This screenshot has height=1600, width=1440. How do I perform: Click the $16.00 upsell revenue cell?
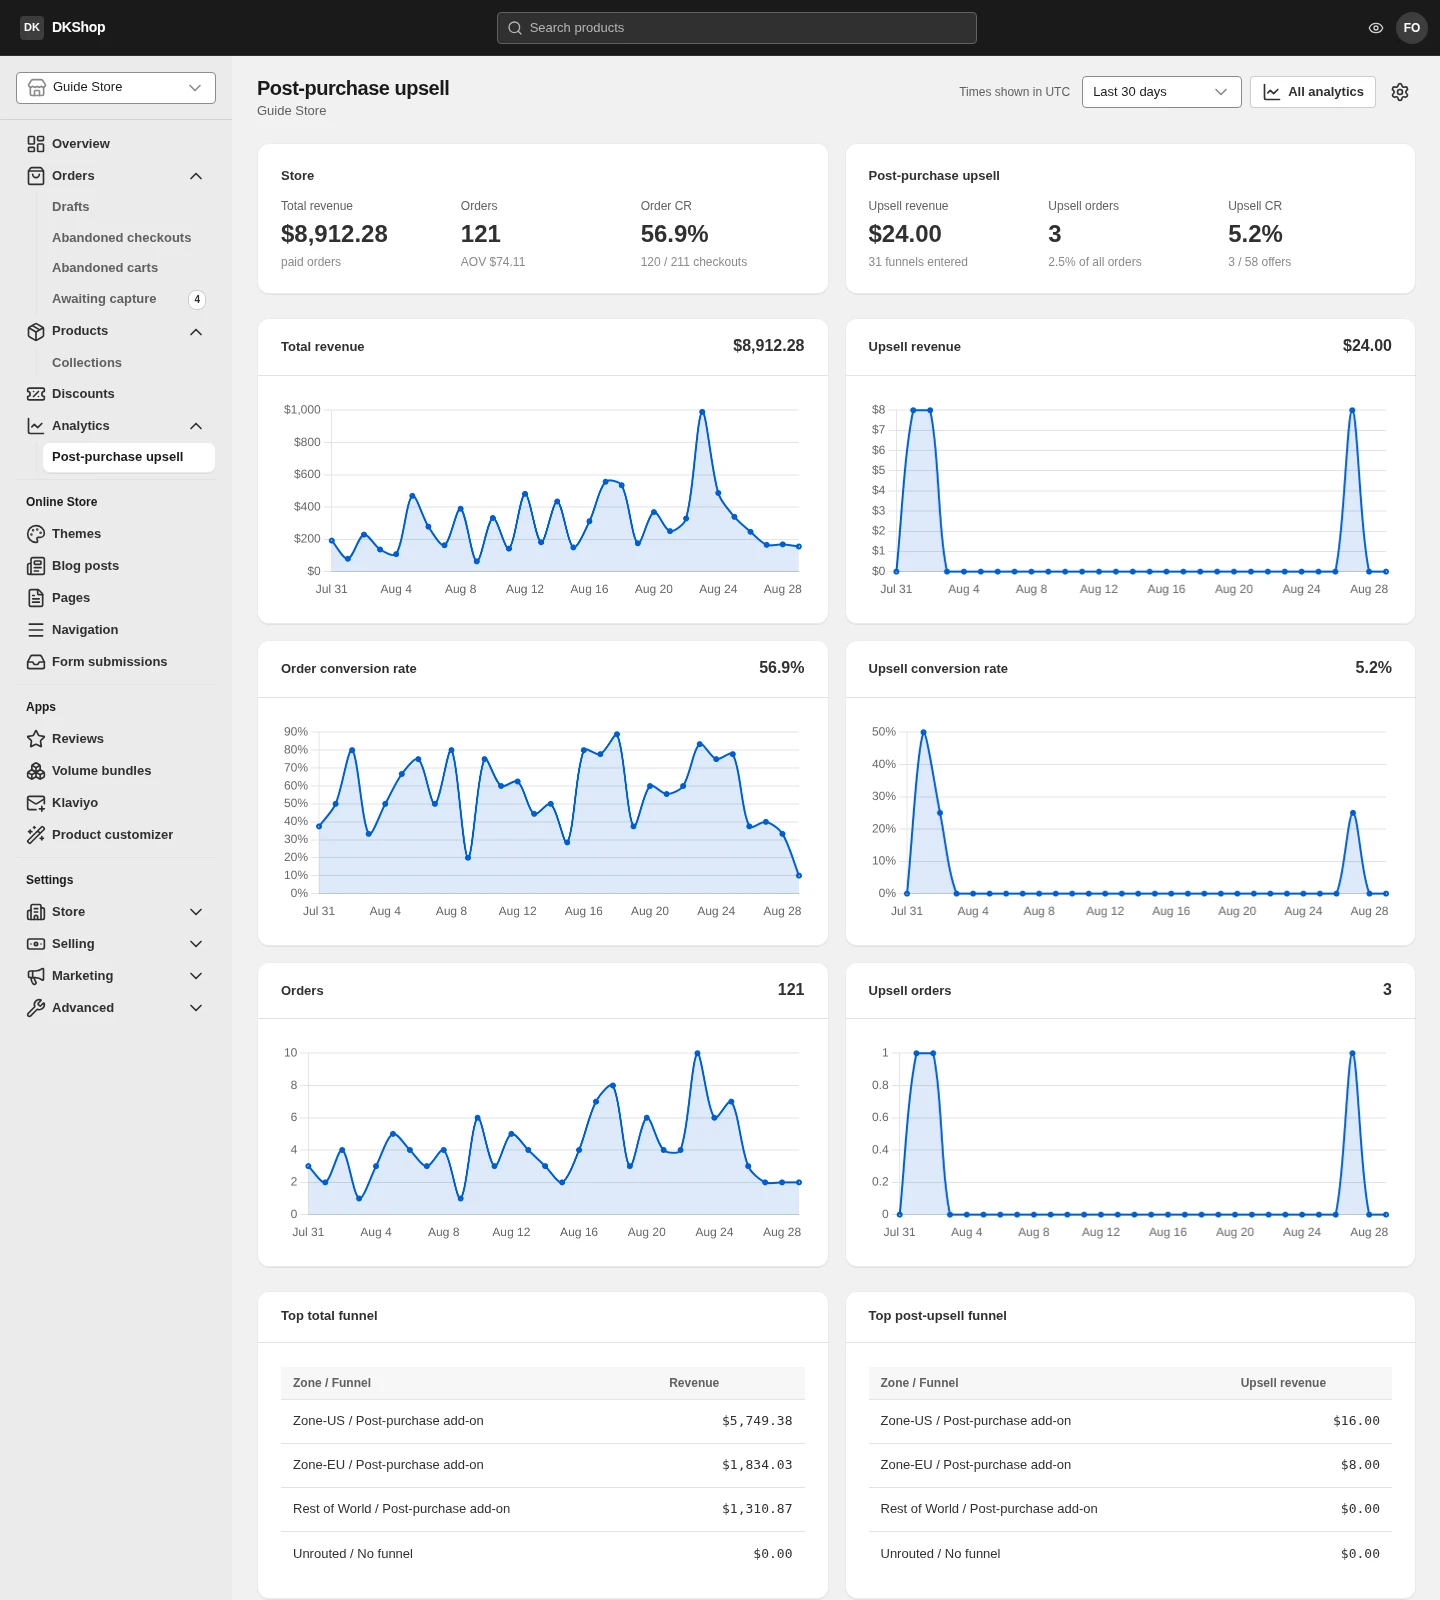[1356, 1421]
